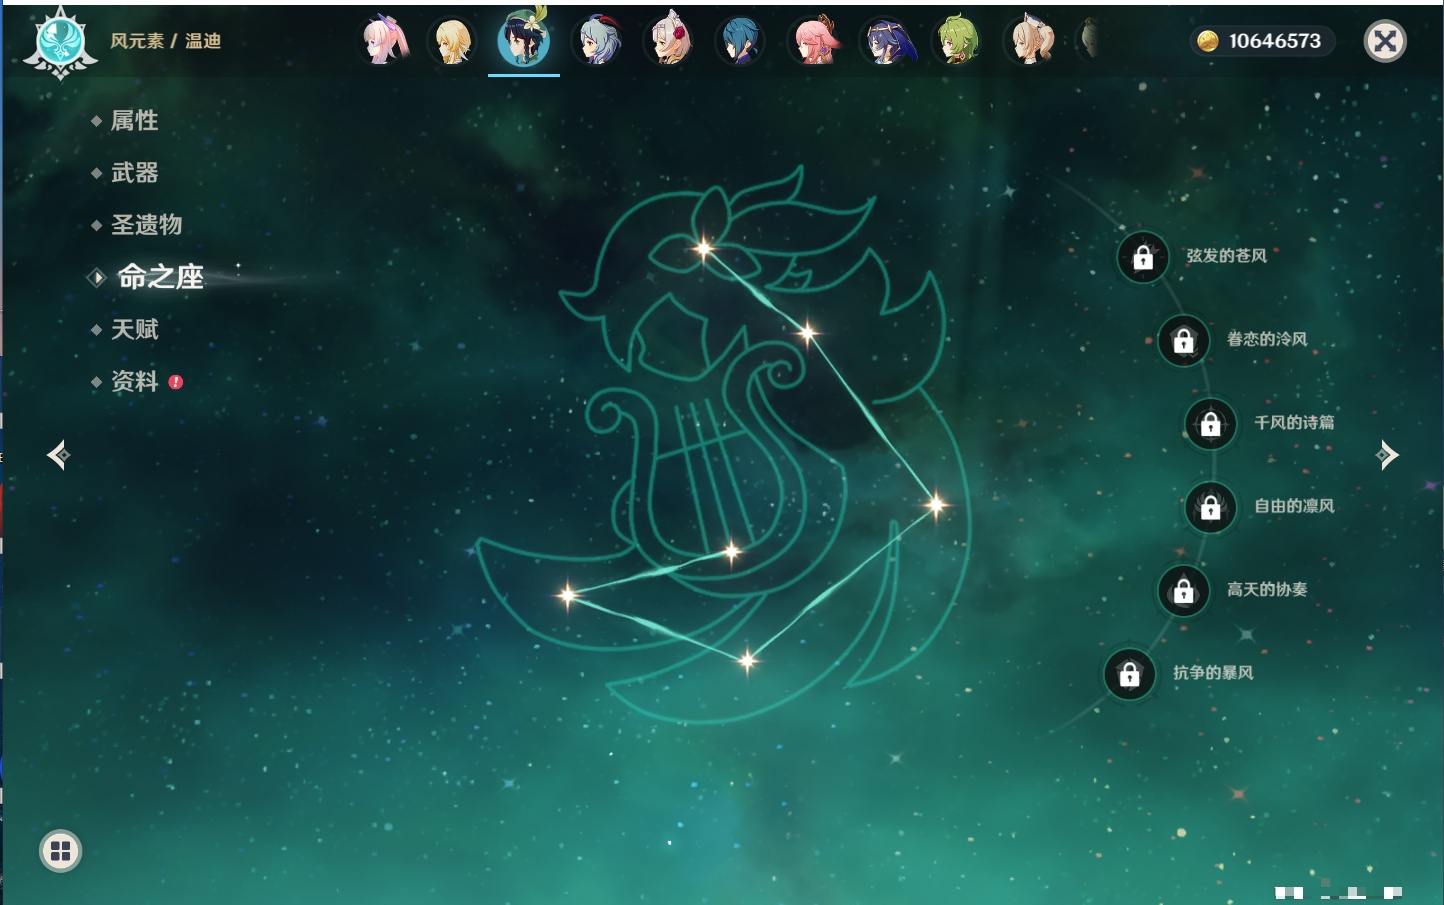The image size is (1444, 905).
Task: Open the 属性 attributes menu
Action: 134,121
